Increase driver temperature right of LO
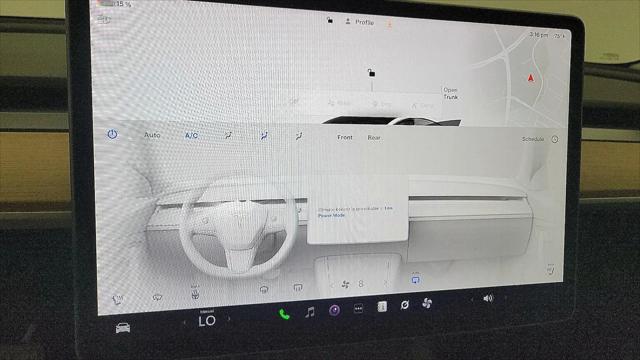Image resolution: width=640 pixels, height=360 pixels. 229,319
